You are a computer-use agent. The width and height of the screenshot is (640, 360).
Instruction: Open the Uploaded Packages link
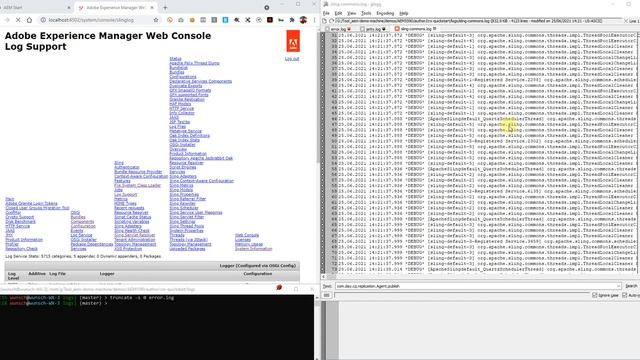click(x=187, y=249)
